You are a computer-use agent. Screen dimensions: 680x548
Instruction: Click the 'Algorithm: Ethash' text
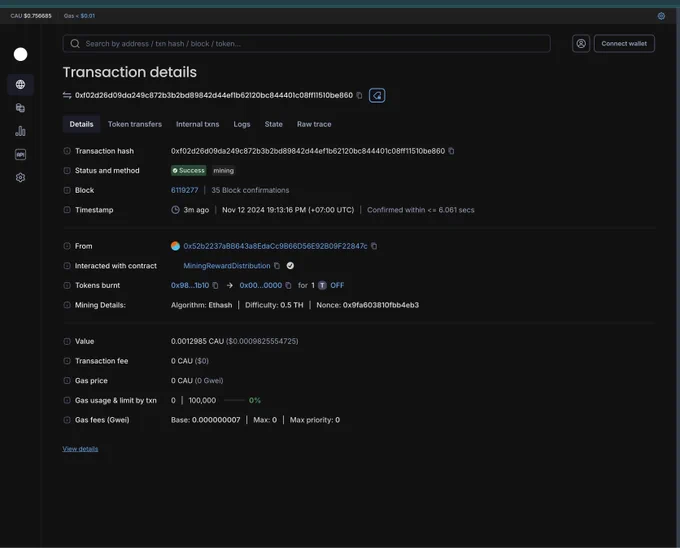(x=201, y=305)
